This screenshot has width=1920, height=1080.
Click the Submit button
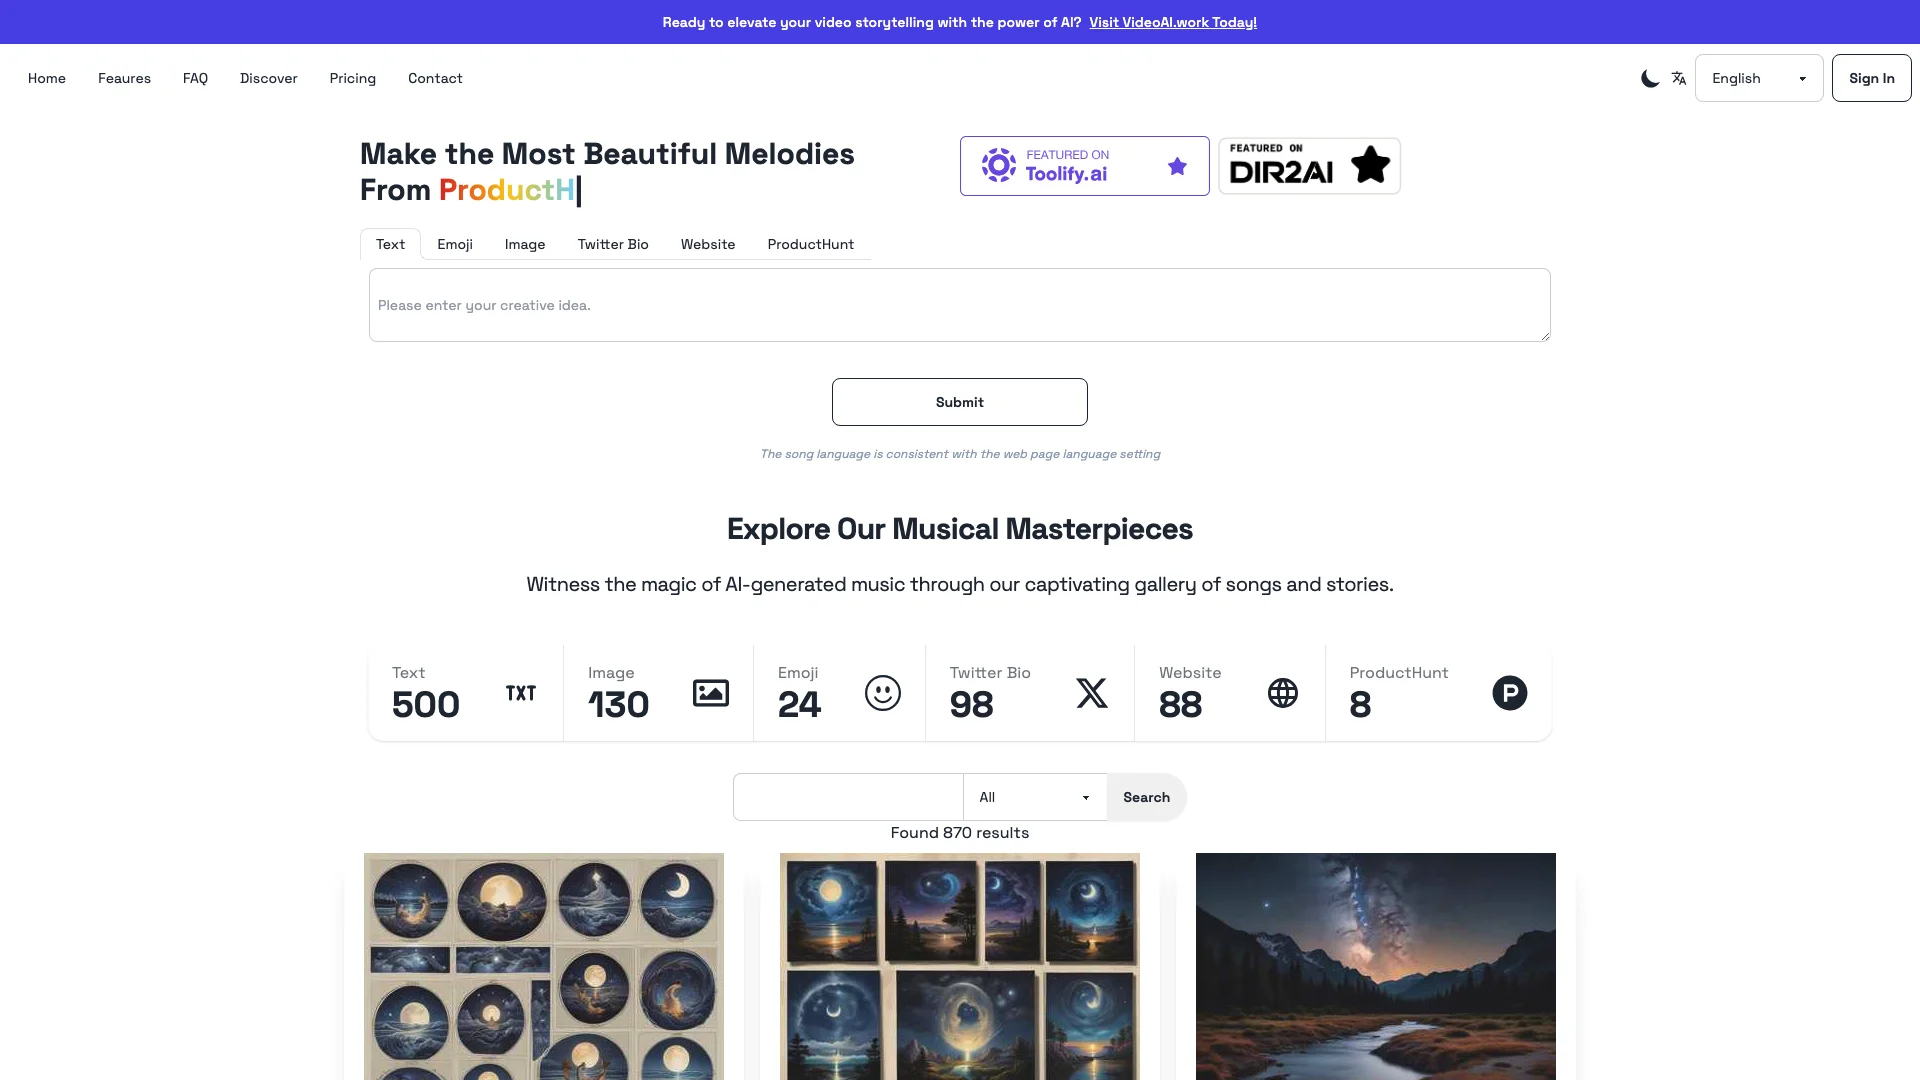(x=959, y=402)
